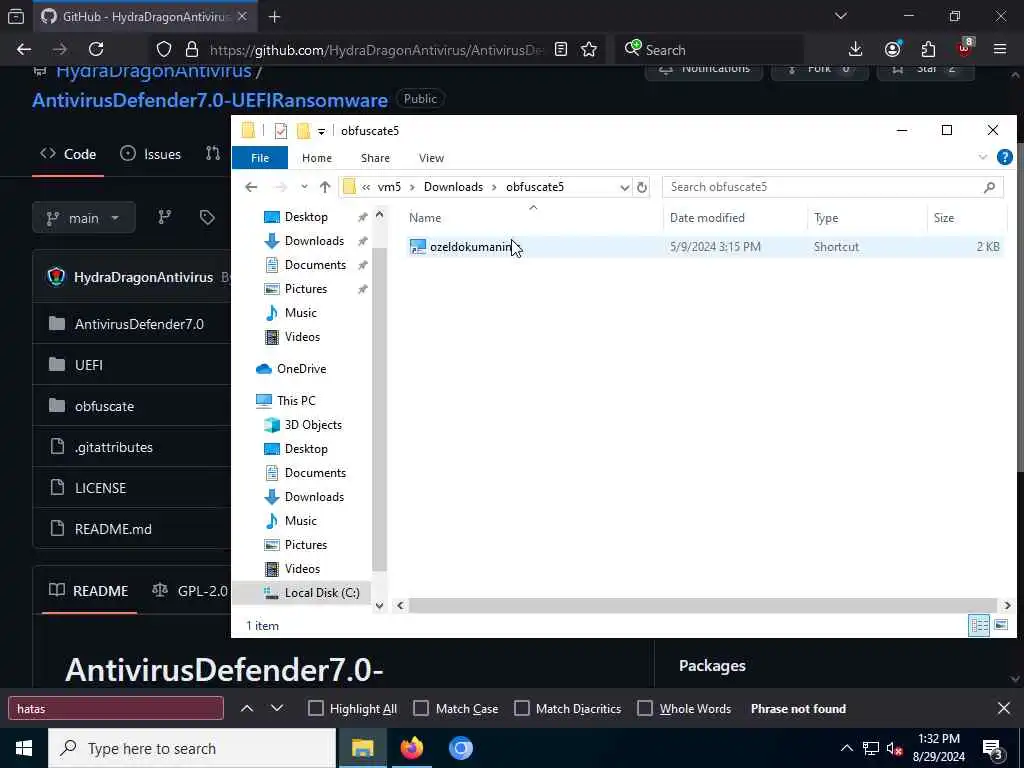Open Quick Access Toolbar customize dropdown
1024x768 pixels.
321,131
